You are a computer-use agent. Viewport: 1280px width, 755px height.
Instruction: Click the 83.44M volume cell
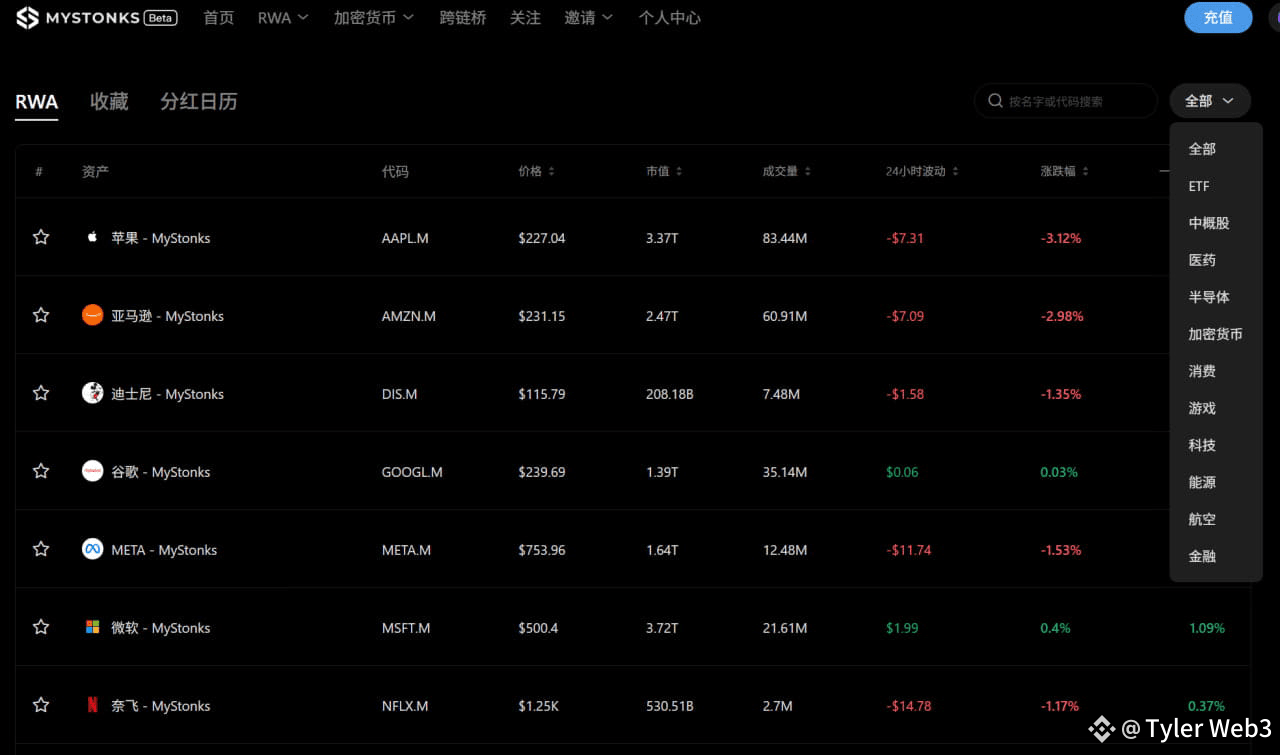pos(785,238)
